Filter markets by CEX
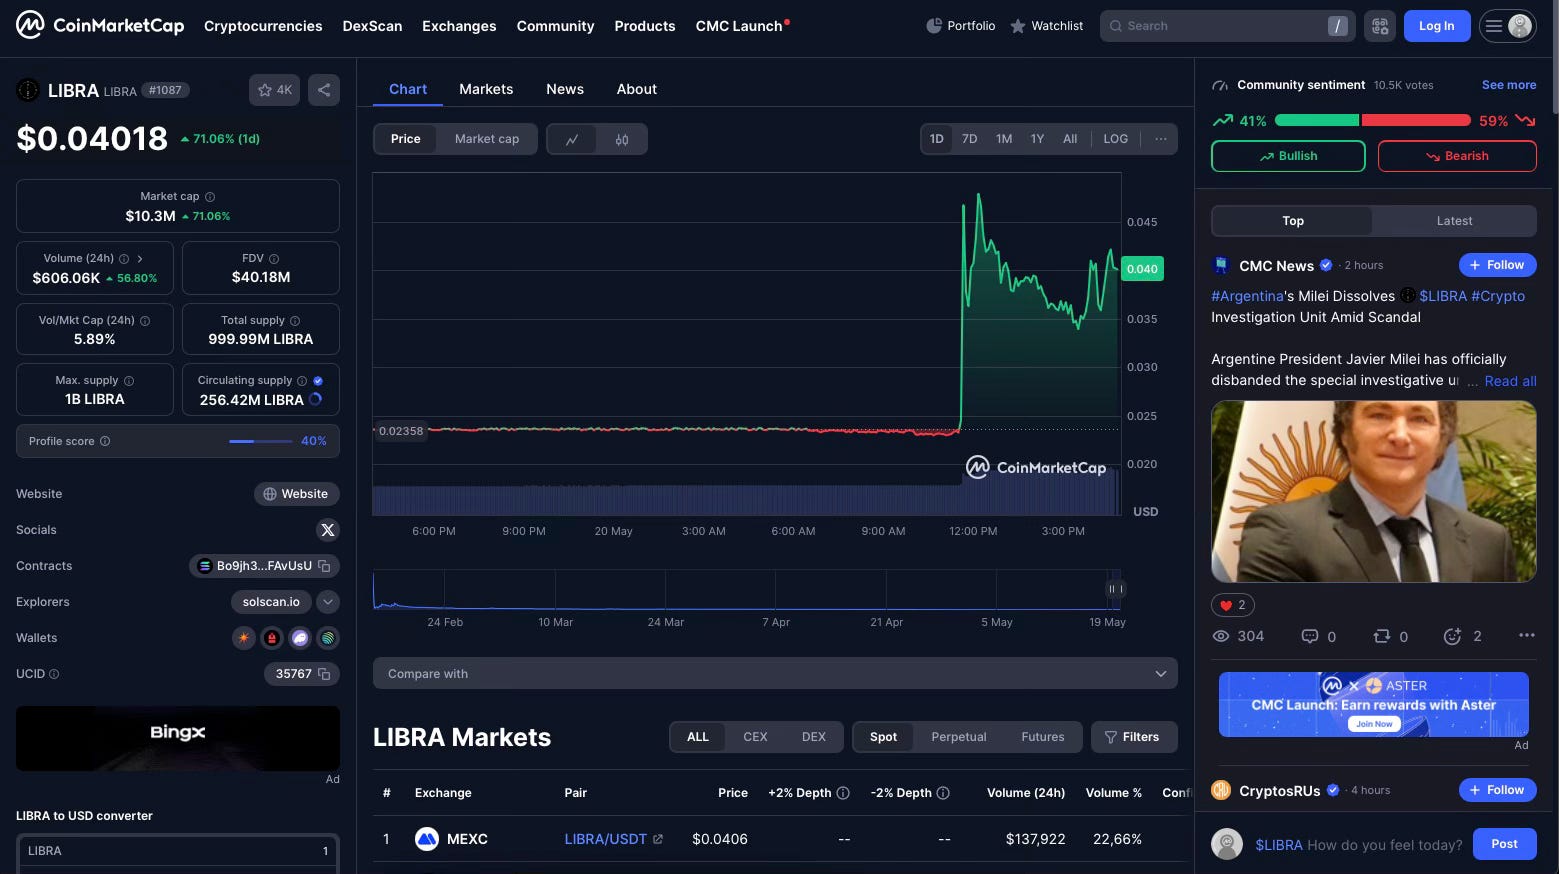The width and height of the screenshot is (1559, 874). coord(755,737)
